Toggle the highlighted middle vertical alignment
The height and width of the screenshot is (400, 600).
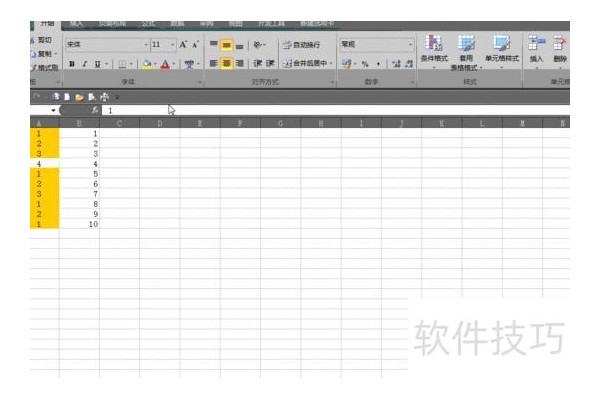tap(227, 45)
